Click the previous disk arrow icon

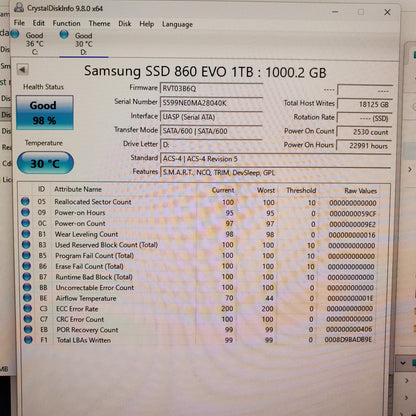tap(22, 70)
